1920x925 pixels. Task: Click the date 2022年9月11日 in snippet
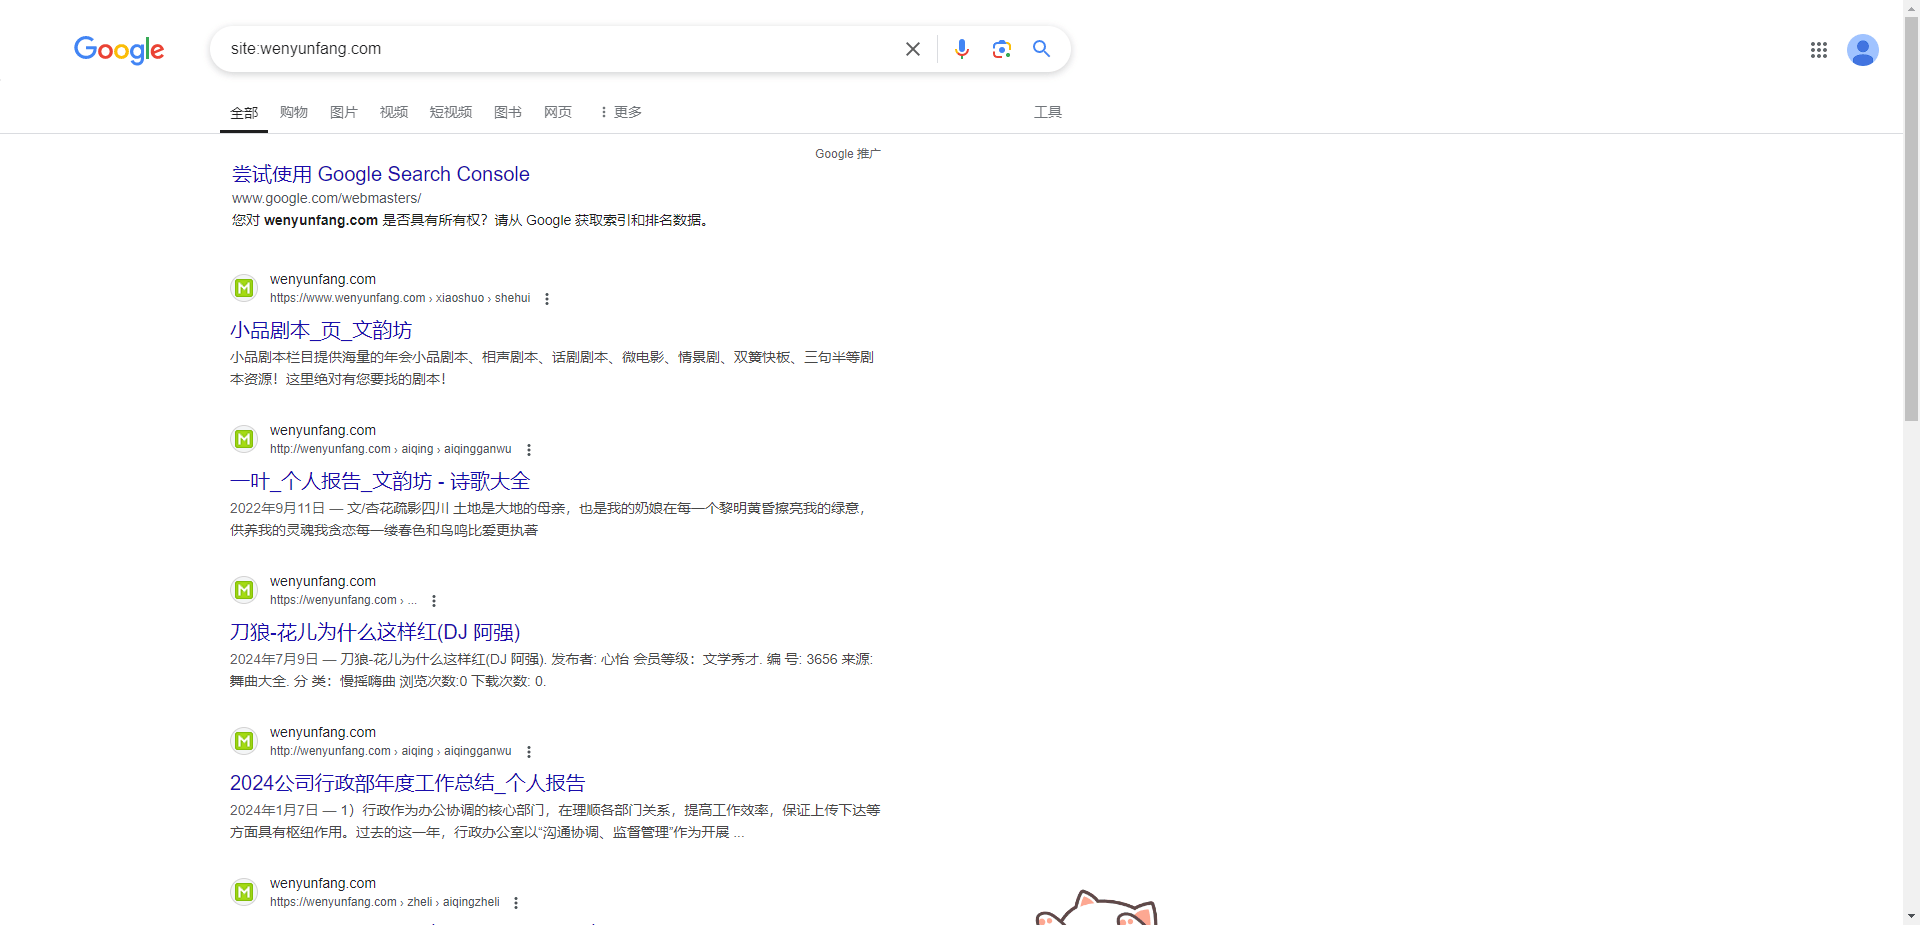277,508
